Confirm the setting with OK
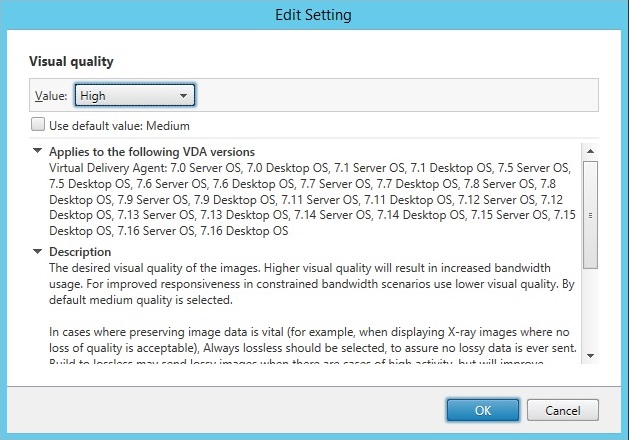This screenshot has width=629, height=440. pyautogui.click(x=483, y=410)
